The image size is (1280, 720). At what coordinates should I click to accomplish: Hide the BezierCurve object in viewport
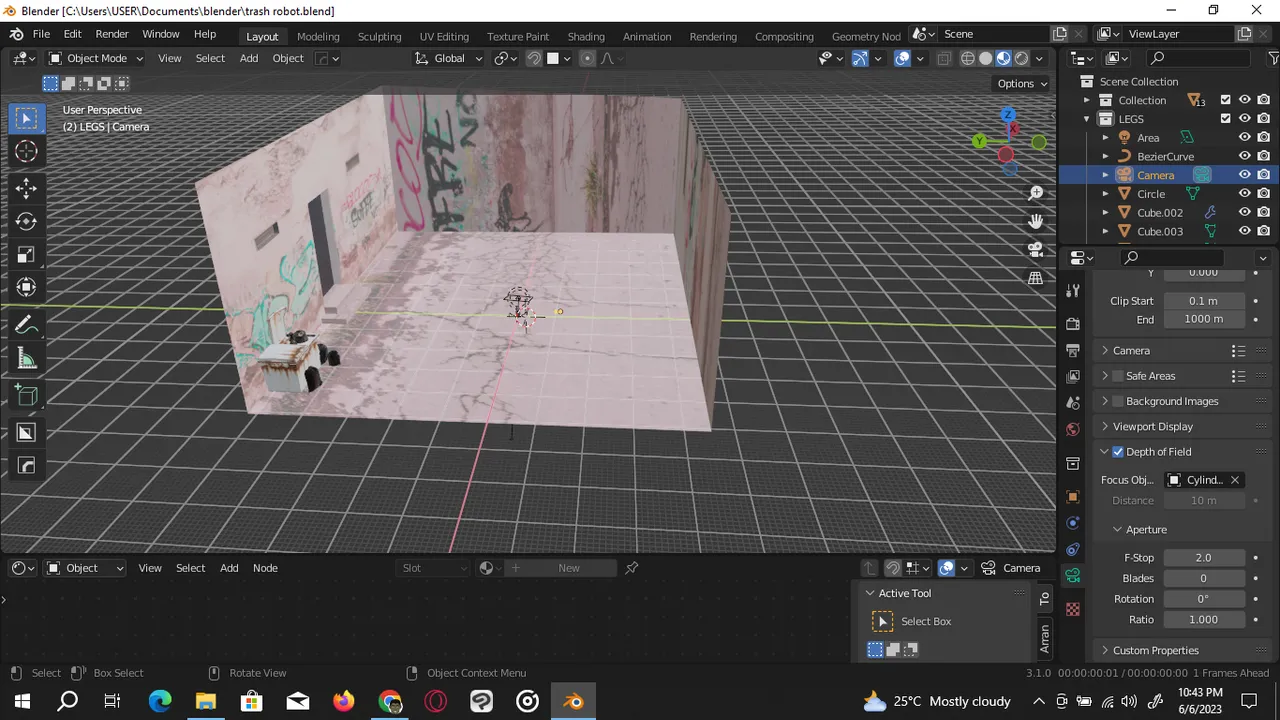point(1245,156)
